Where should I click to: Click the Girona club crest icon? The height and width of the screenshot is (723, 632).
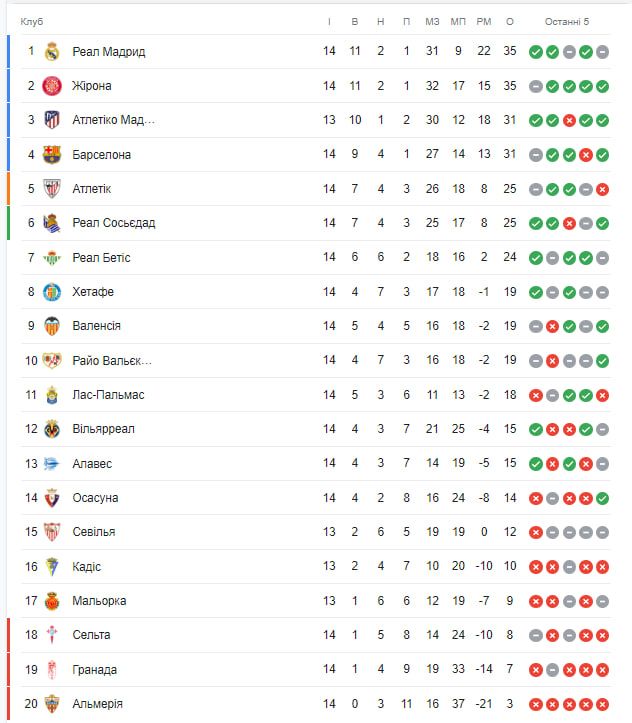click(52, 86)
